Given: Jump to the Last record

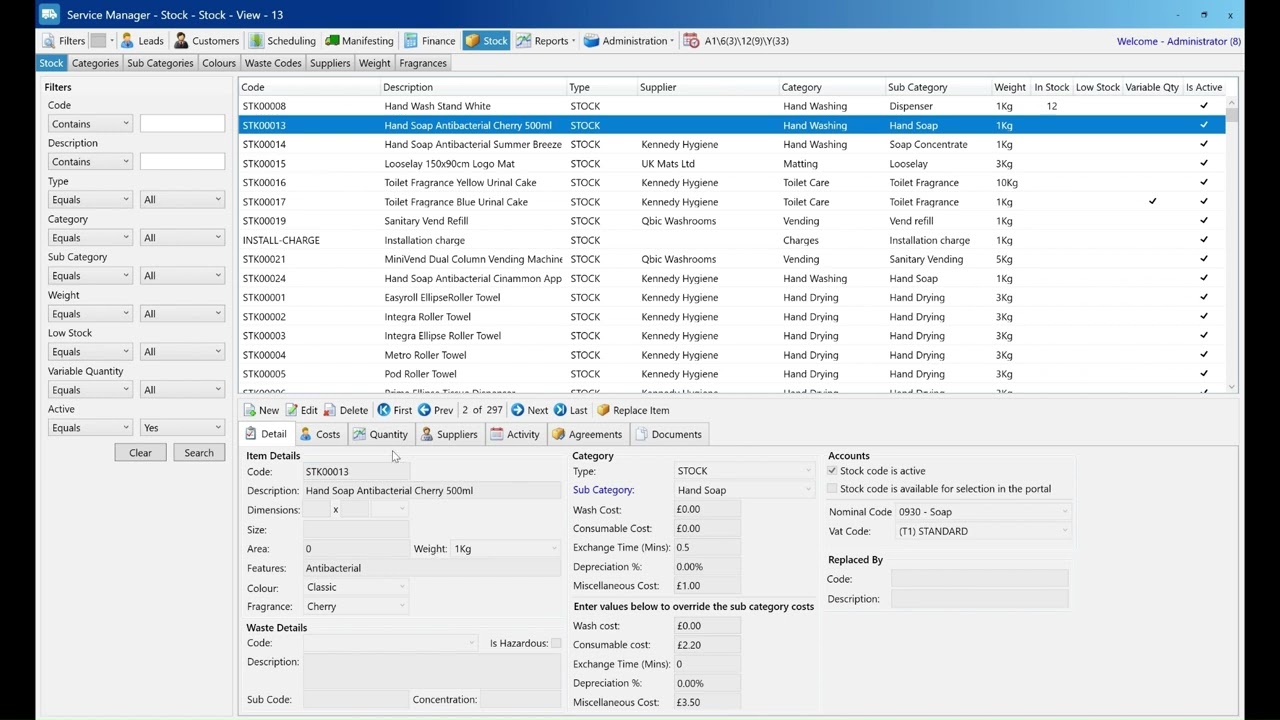Looking at the screenshot, I should click(570, 410).
